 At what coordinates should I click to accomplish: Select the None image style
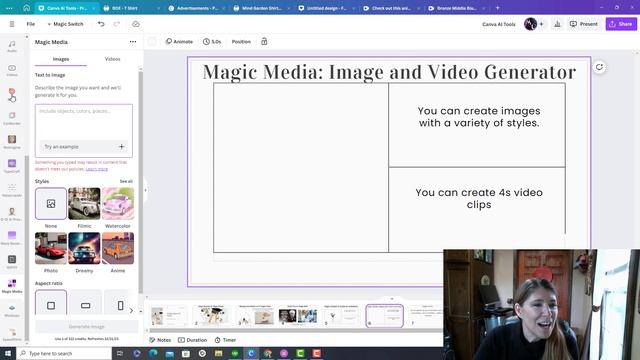pos(51,204)
